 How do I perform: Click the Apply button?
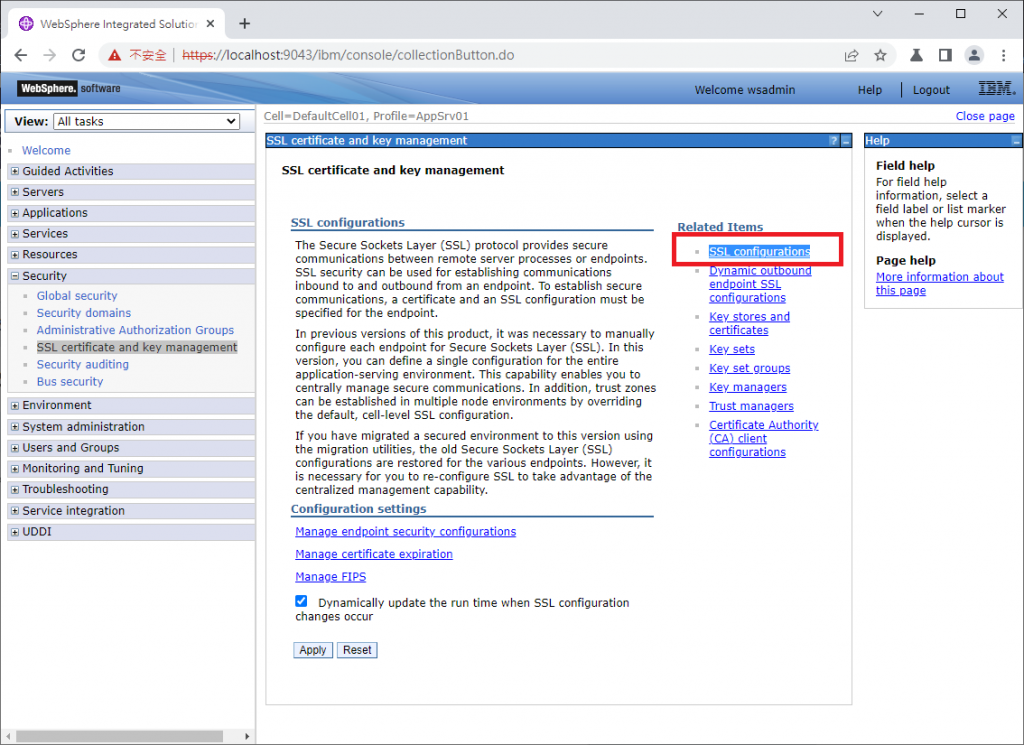313,650
